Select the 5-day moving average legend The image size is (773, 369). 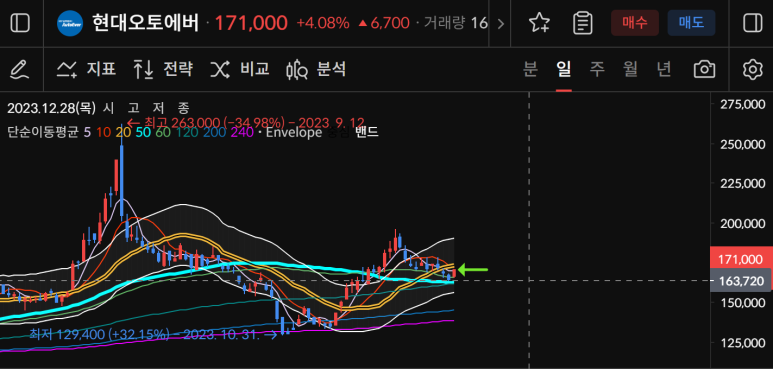pyautogui.click(x=87, y=132)
